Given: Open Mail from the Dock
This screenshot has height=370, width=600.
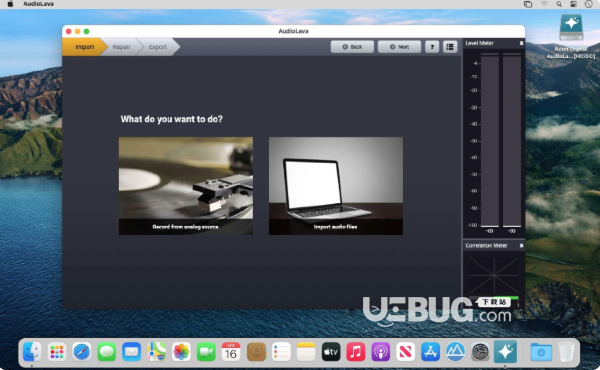Looking at the screenshot, I should click(x=132, y=352).
